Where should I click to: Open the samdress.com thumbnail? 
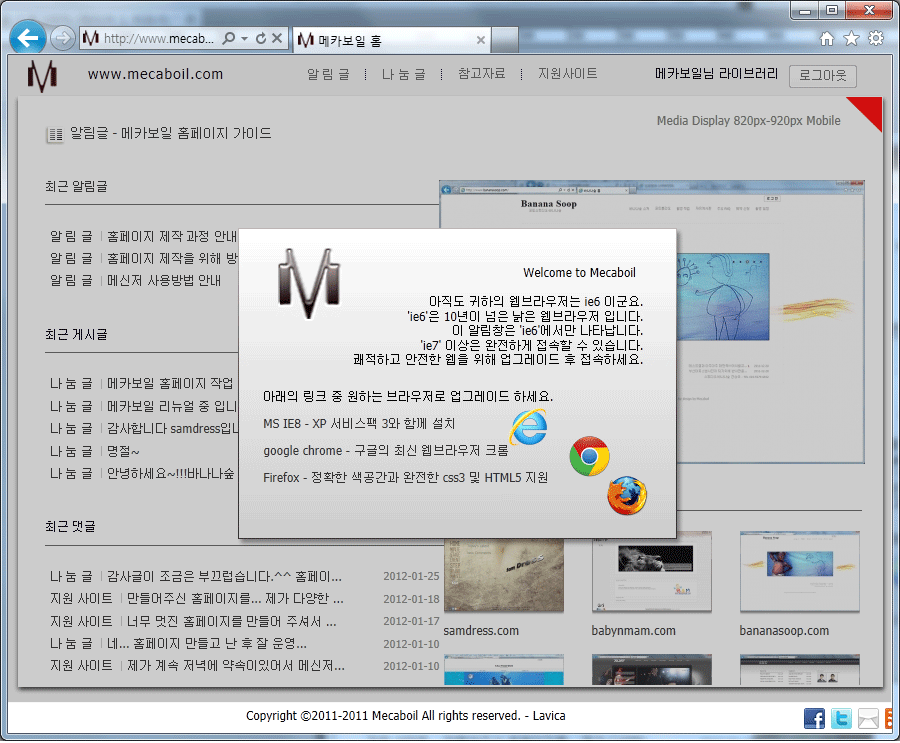pos(504,575)
